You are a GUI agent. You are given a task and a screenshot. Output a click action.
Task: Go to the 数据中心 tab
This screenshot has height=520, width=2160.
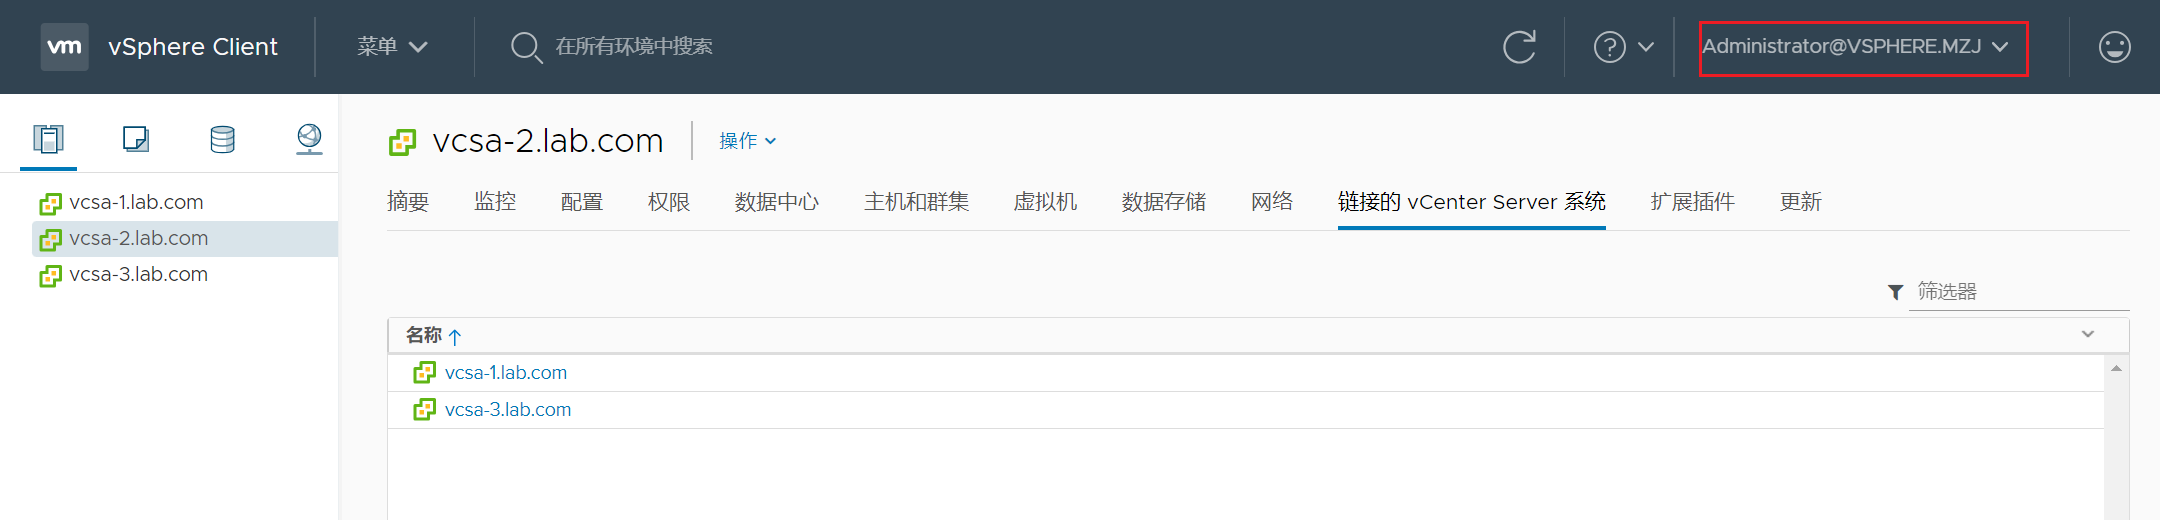[777, 202]
